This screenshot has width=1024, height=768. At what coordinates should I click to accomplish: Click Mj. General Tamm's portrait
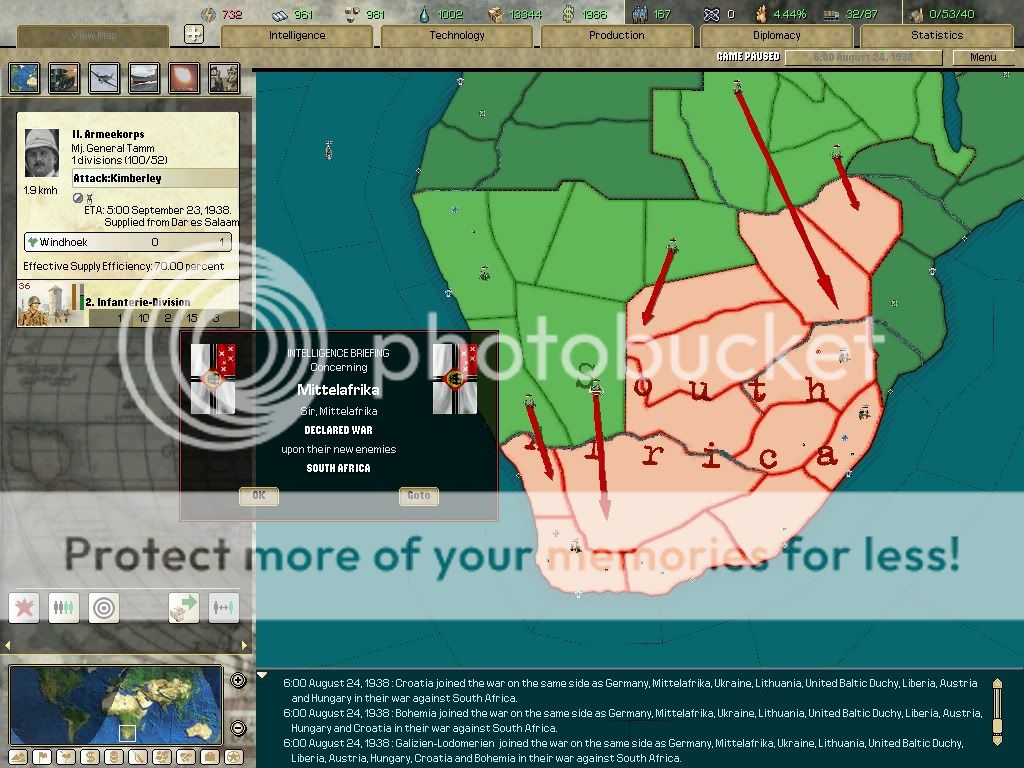point(42,153)
